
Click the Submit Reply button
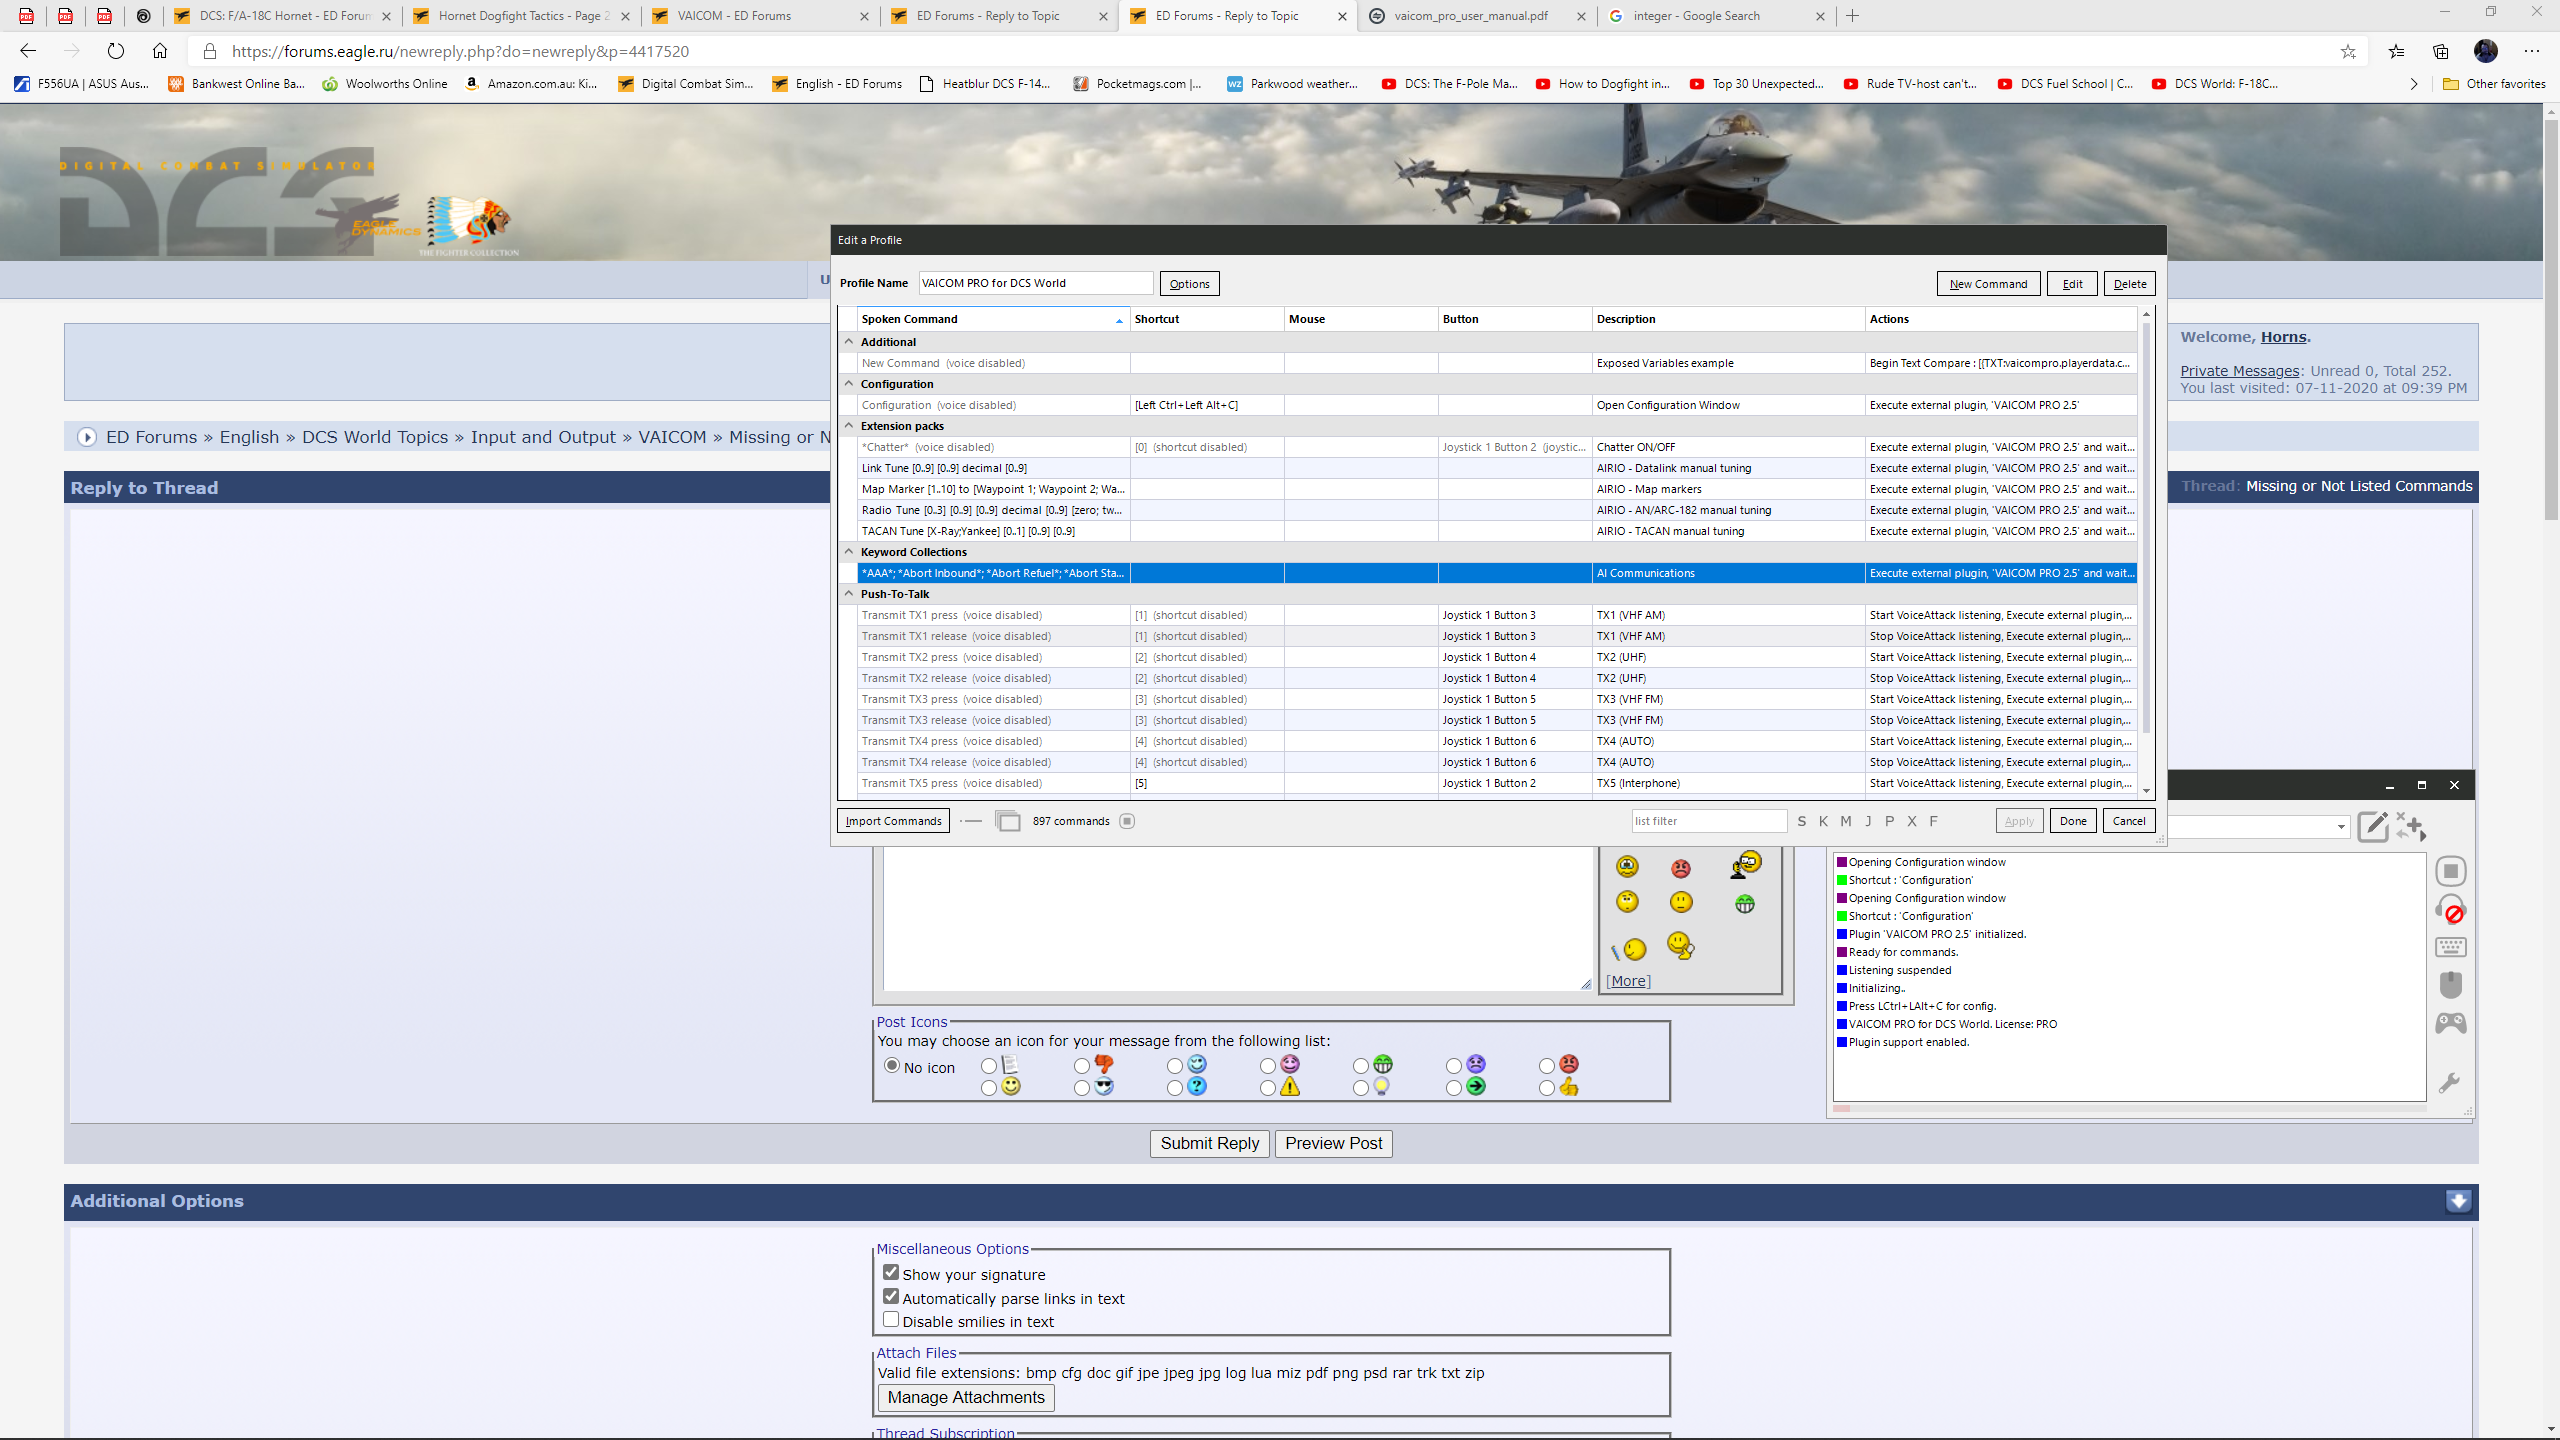1210,1143
